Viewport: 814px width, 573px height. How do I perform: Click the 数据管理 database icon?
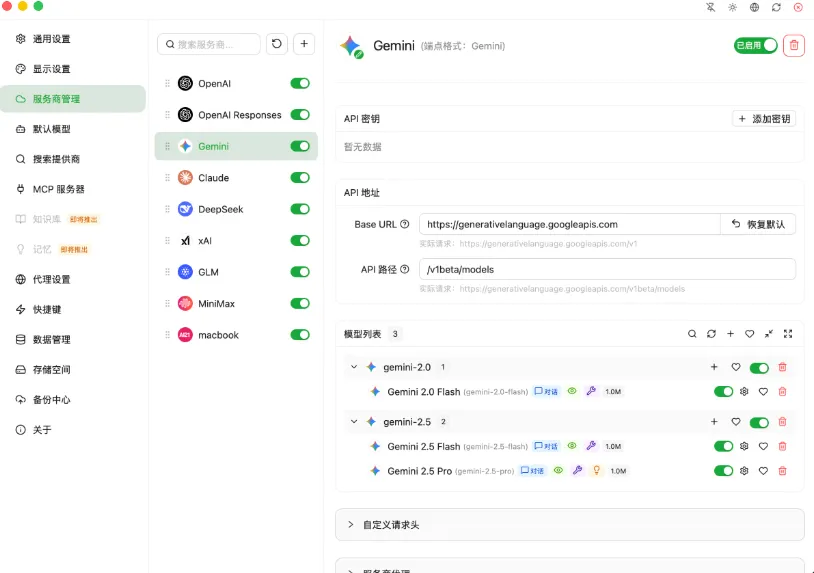coord(21,340)
